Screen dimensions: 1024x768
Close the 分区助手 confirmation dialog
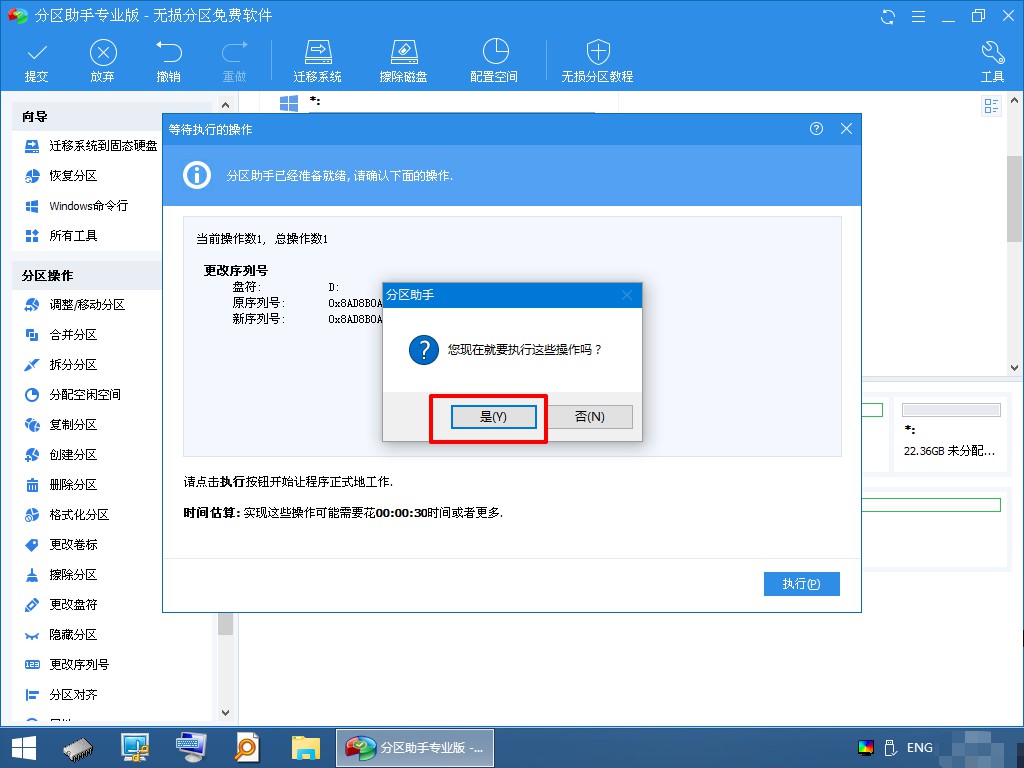pos(627,295)
